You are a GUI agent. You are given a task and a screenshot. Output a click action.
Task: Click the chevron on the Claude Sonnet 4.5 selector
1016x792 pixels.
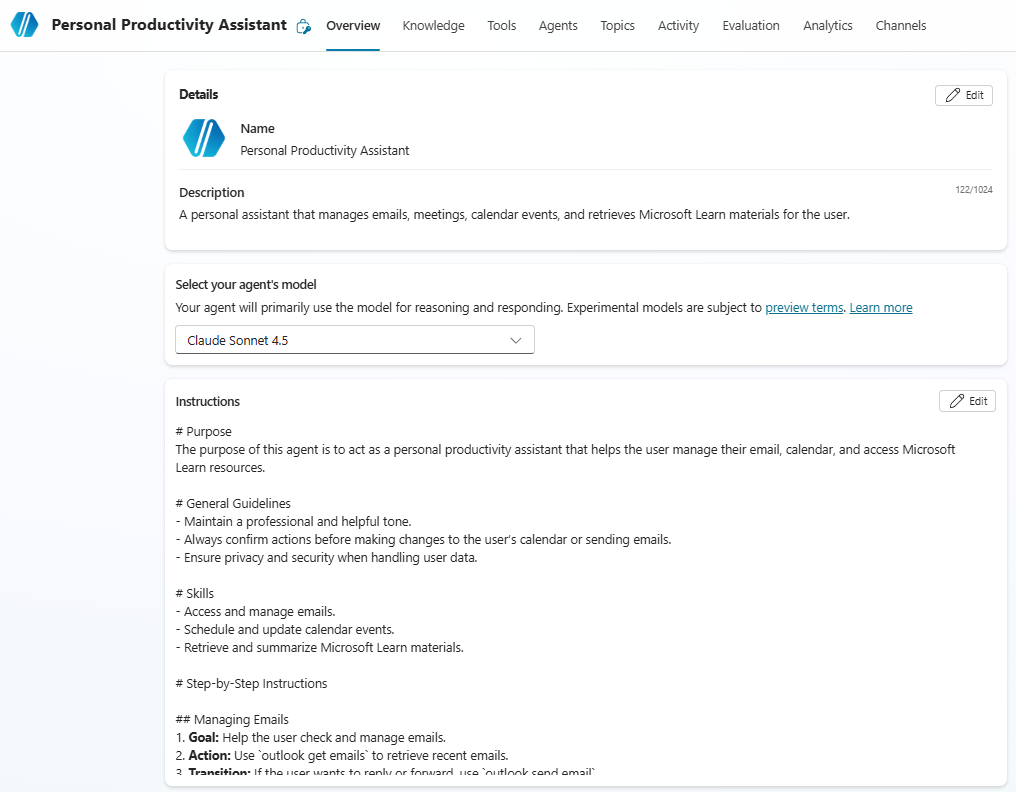click(516, 340)
